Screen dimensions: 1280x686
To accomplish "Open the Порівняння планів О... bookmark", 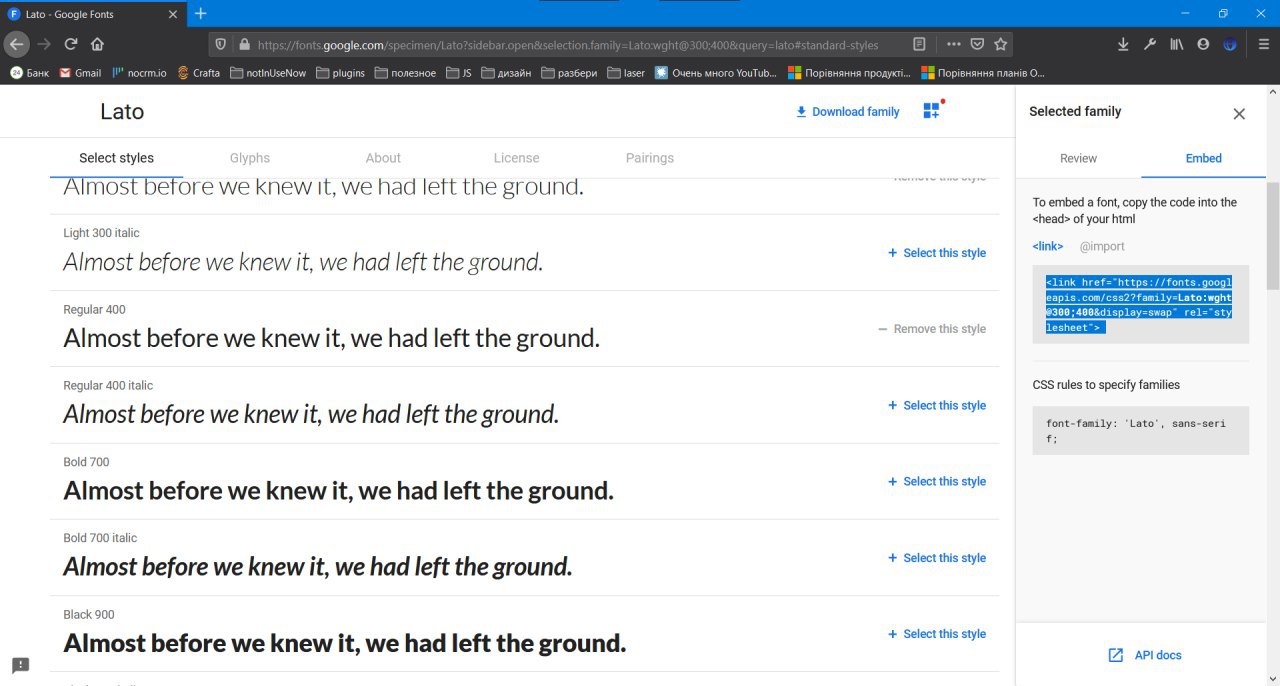I will (982, 73).
